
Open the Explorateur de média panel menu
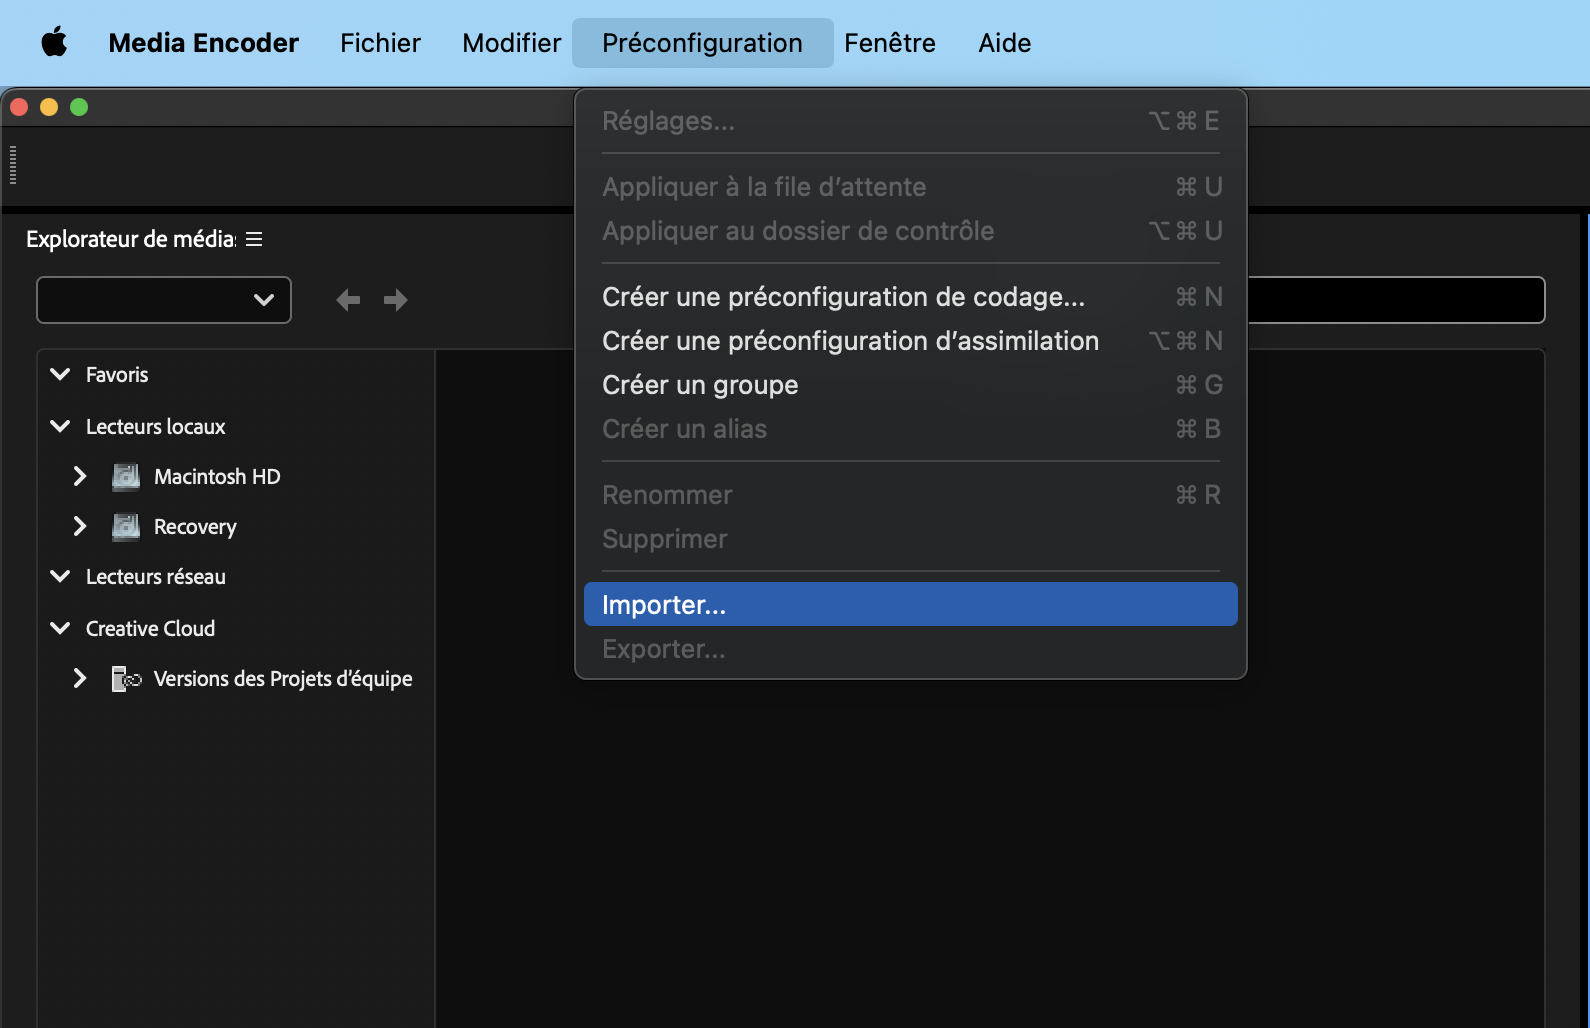(x=254, y=239)
